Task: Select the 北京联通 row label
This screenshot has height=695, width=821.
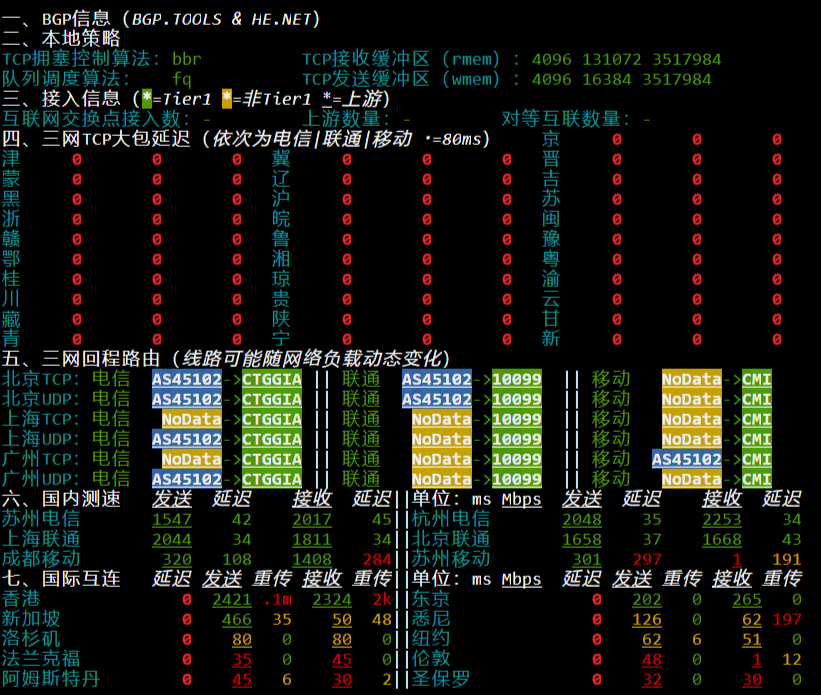Action: [451, 539]
